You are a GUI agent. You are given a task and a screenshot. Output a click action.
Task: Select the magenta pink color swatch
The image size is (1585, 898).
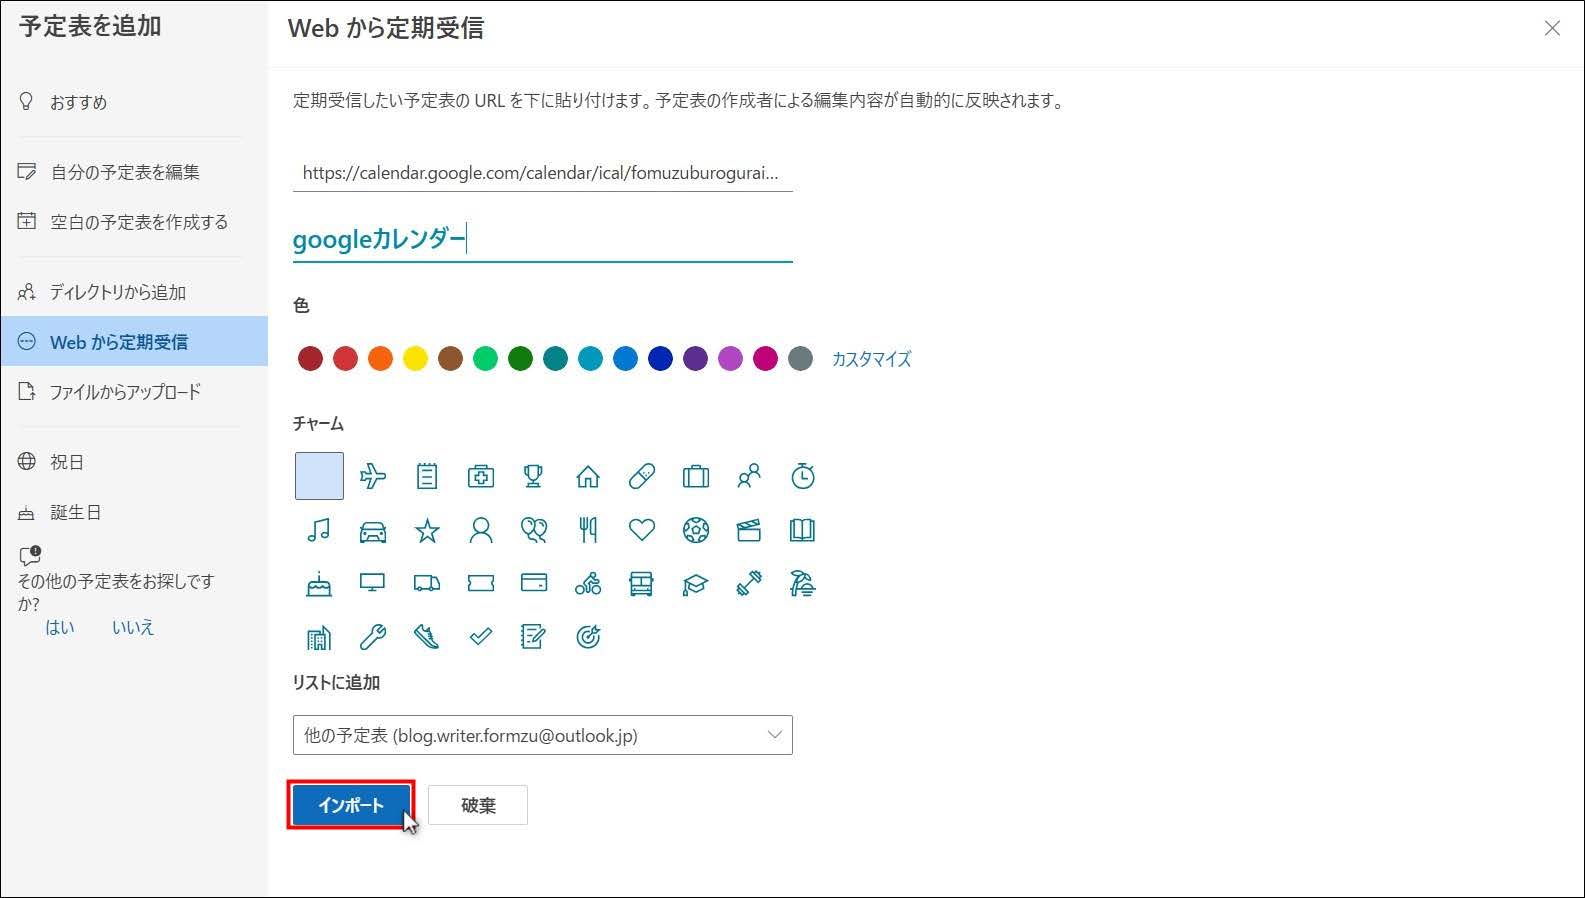pos(765,359)
